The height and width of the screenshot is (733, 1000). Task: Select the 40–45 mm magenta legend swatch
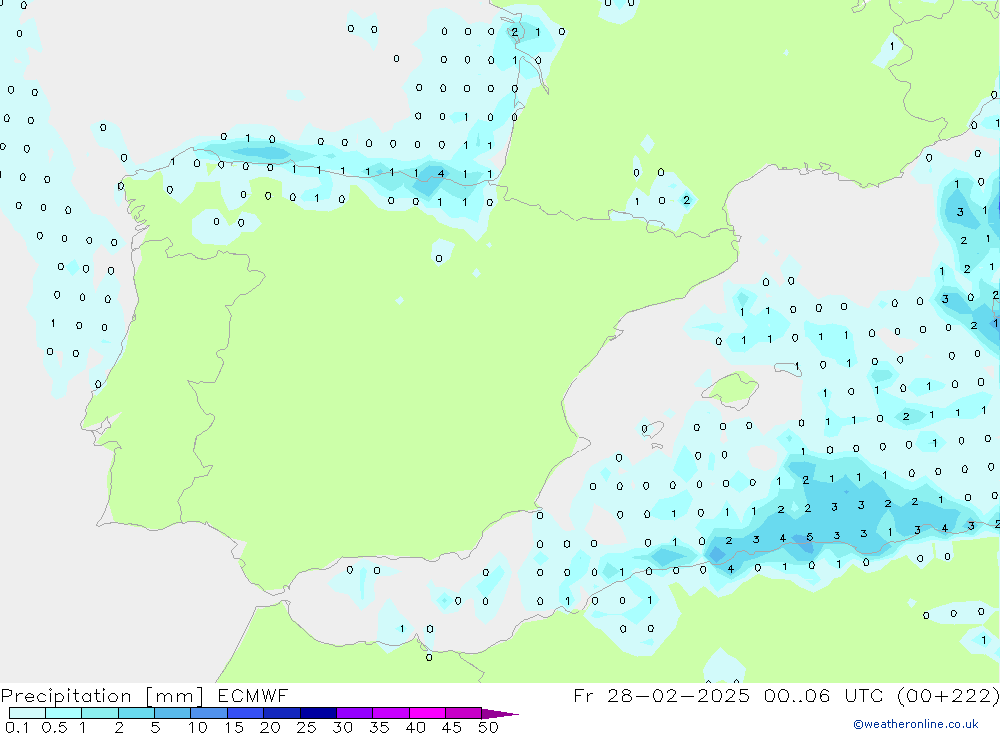427,713
